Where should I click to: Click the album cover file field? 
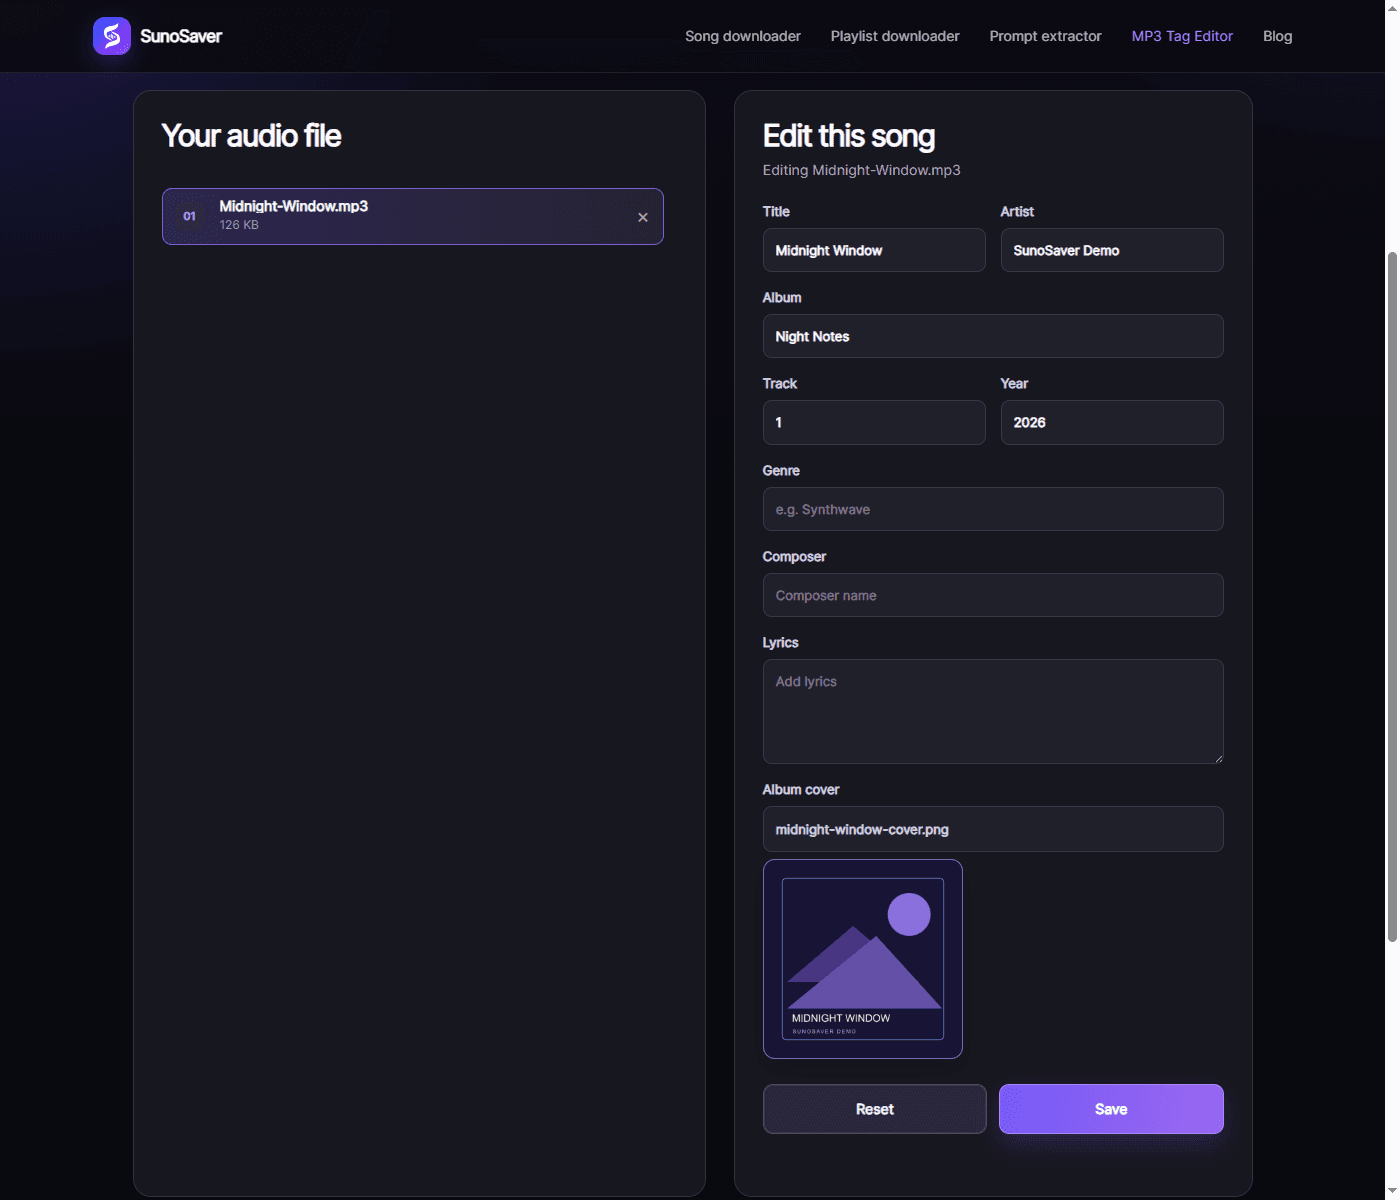click(x=993, y=829)
